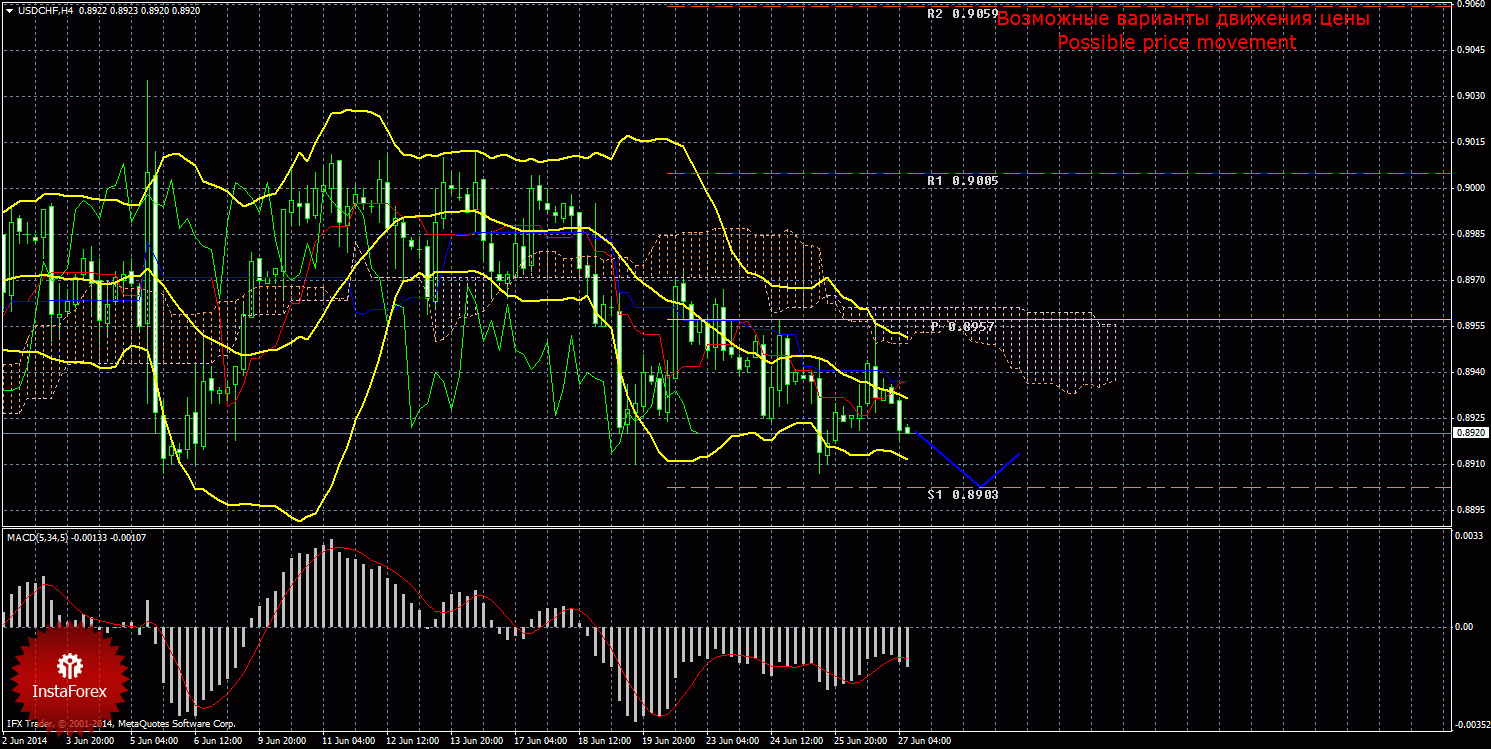The height and width of the screenshot is (749, 1491).
Task: Click the red 'Possible price movement' text
Action: click(1176, 42)
